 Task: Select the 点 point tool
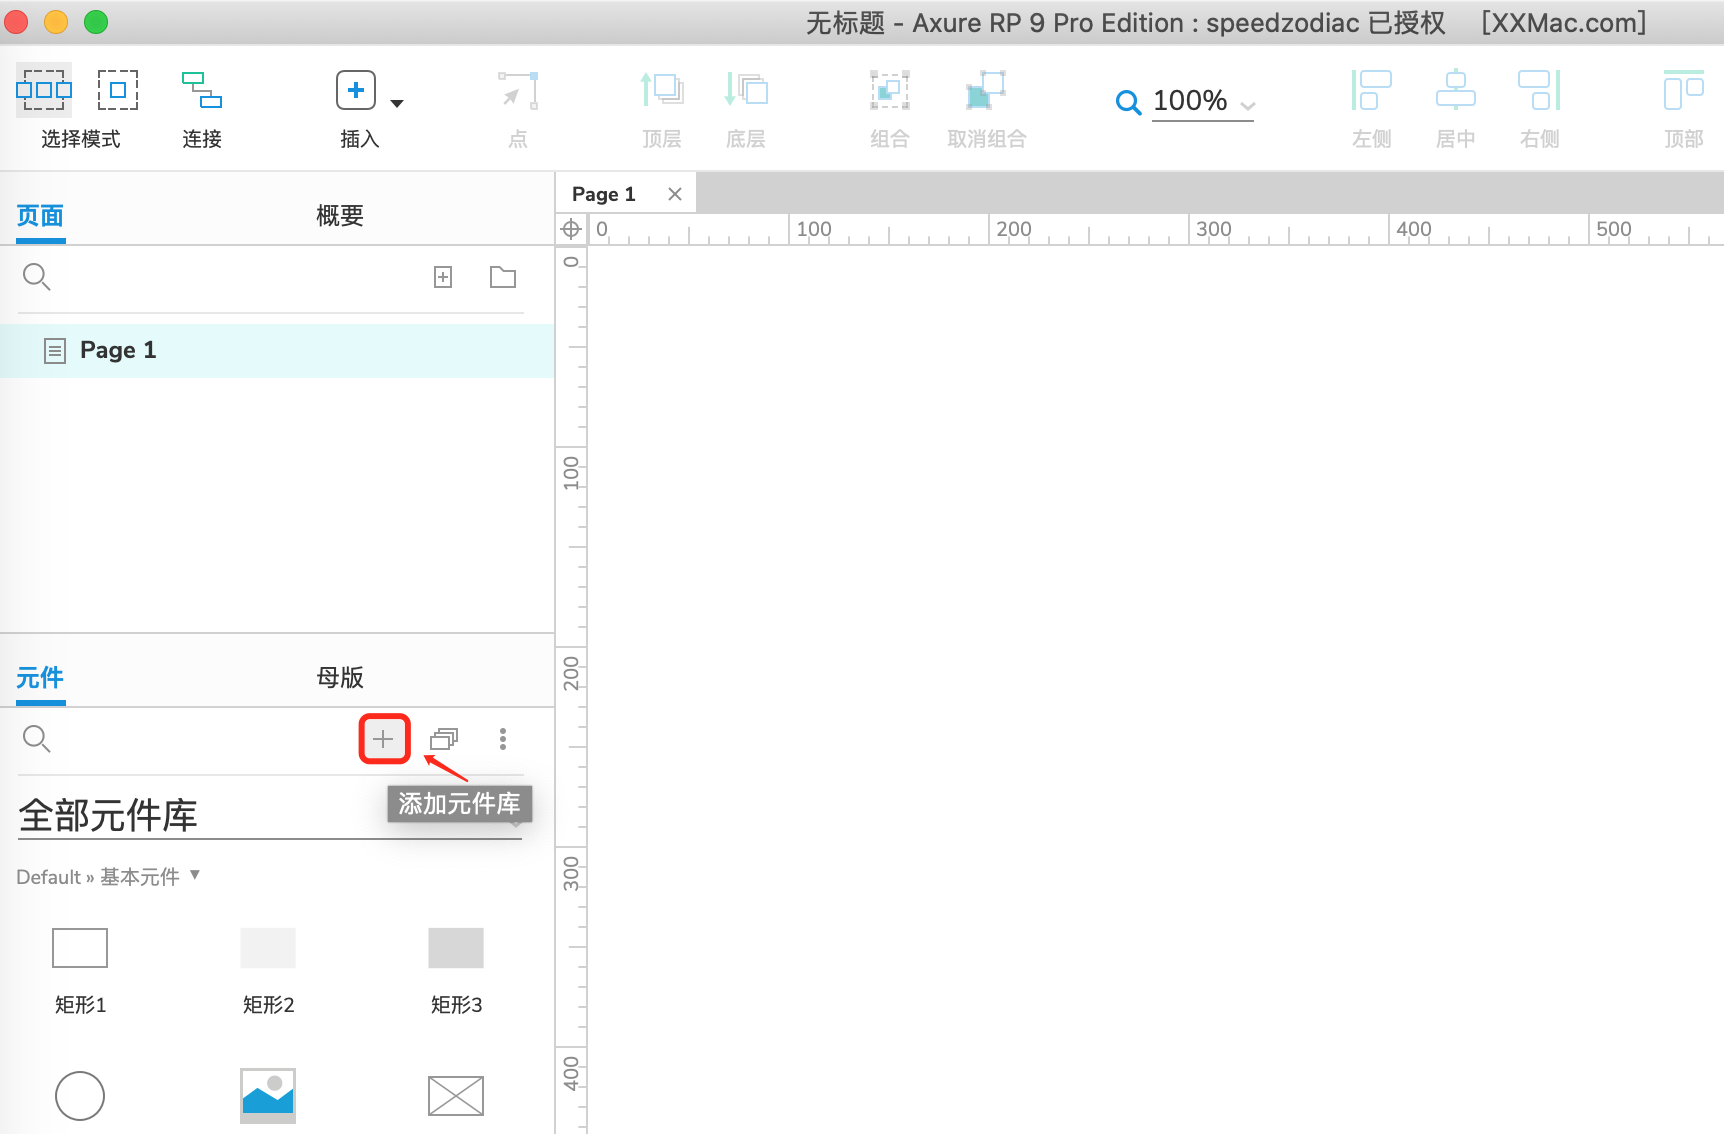[x=518, y=90]
